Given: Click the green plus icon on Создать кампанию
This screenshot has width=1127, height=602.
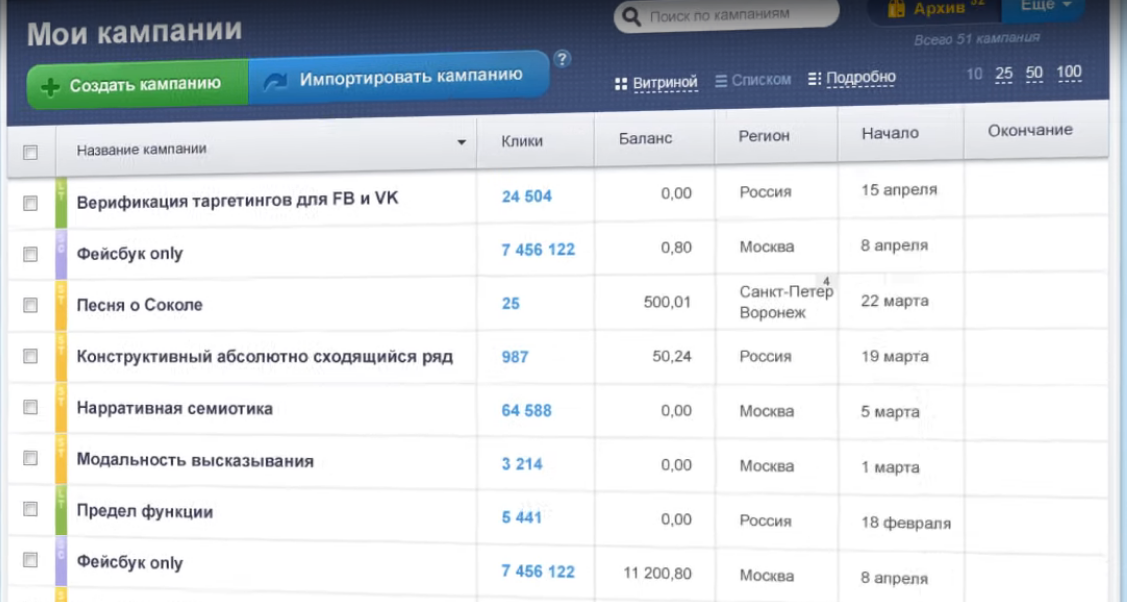Looking at the screenshot, I should click(x=50, y=87).
